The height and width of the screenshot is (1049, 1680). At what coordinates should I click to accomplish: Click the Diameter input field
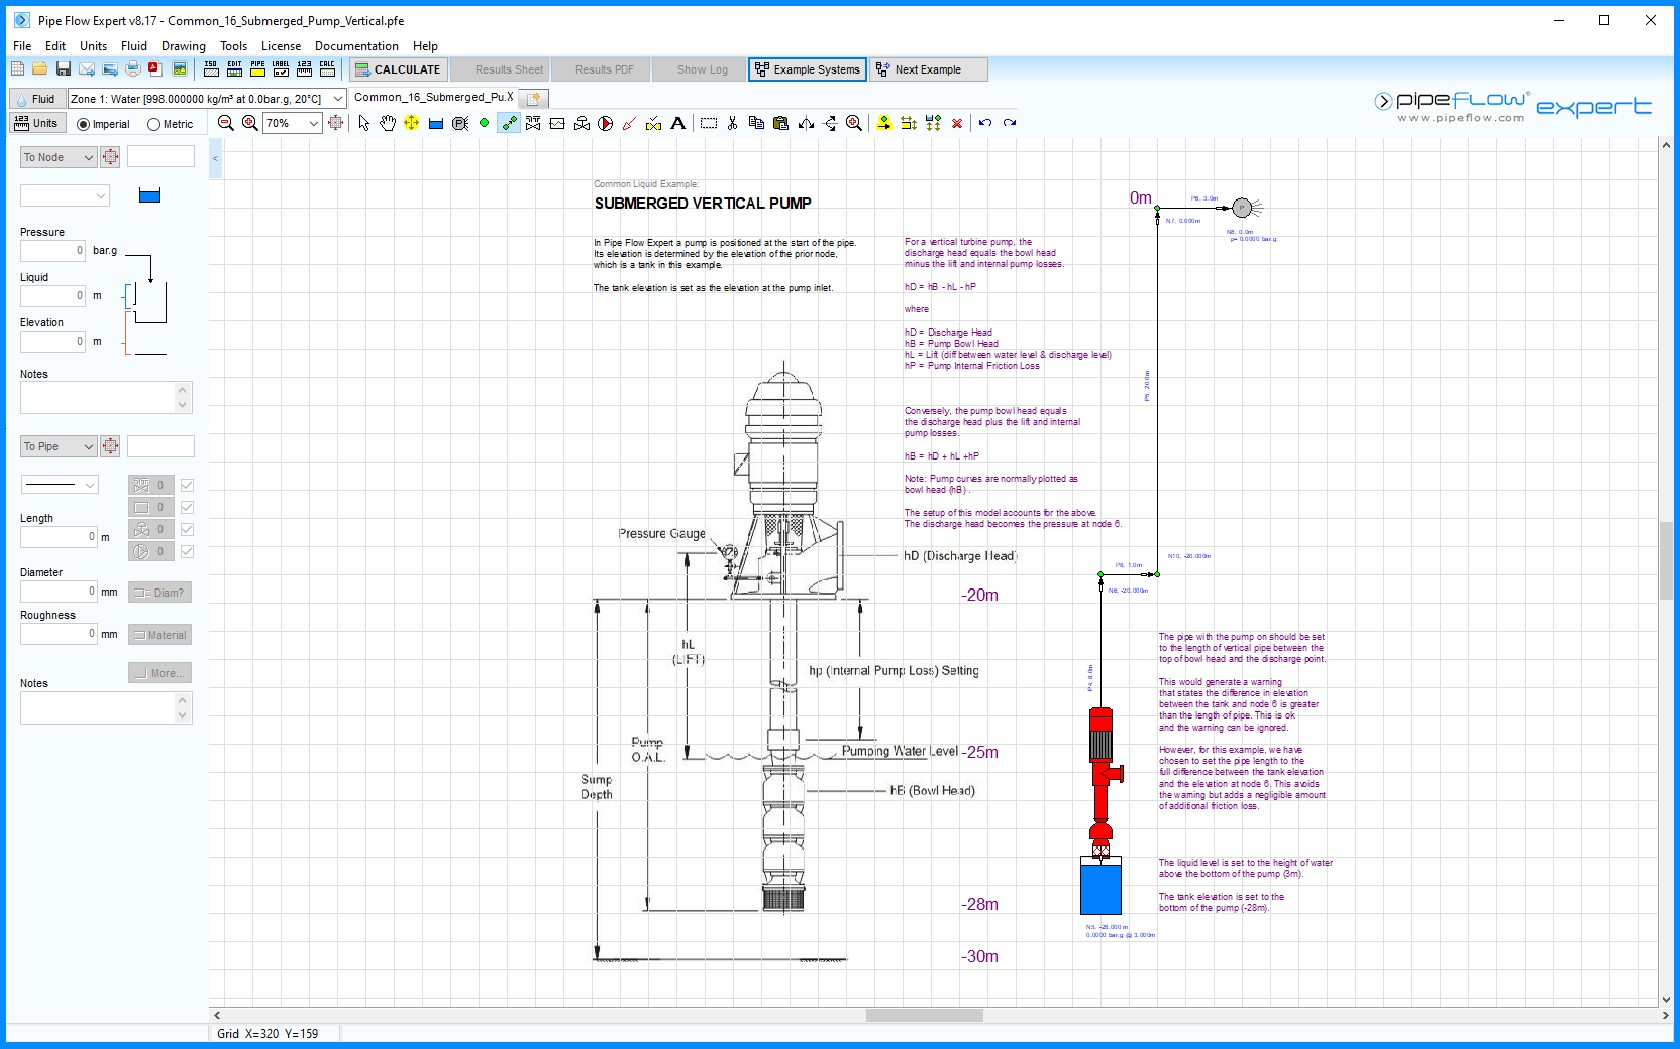59,591
